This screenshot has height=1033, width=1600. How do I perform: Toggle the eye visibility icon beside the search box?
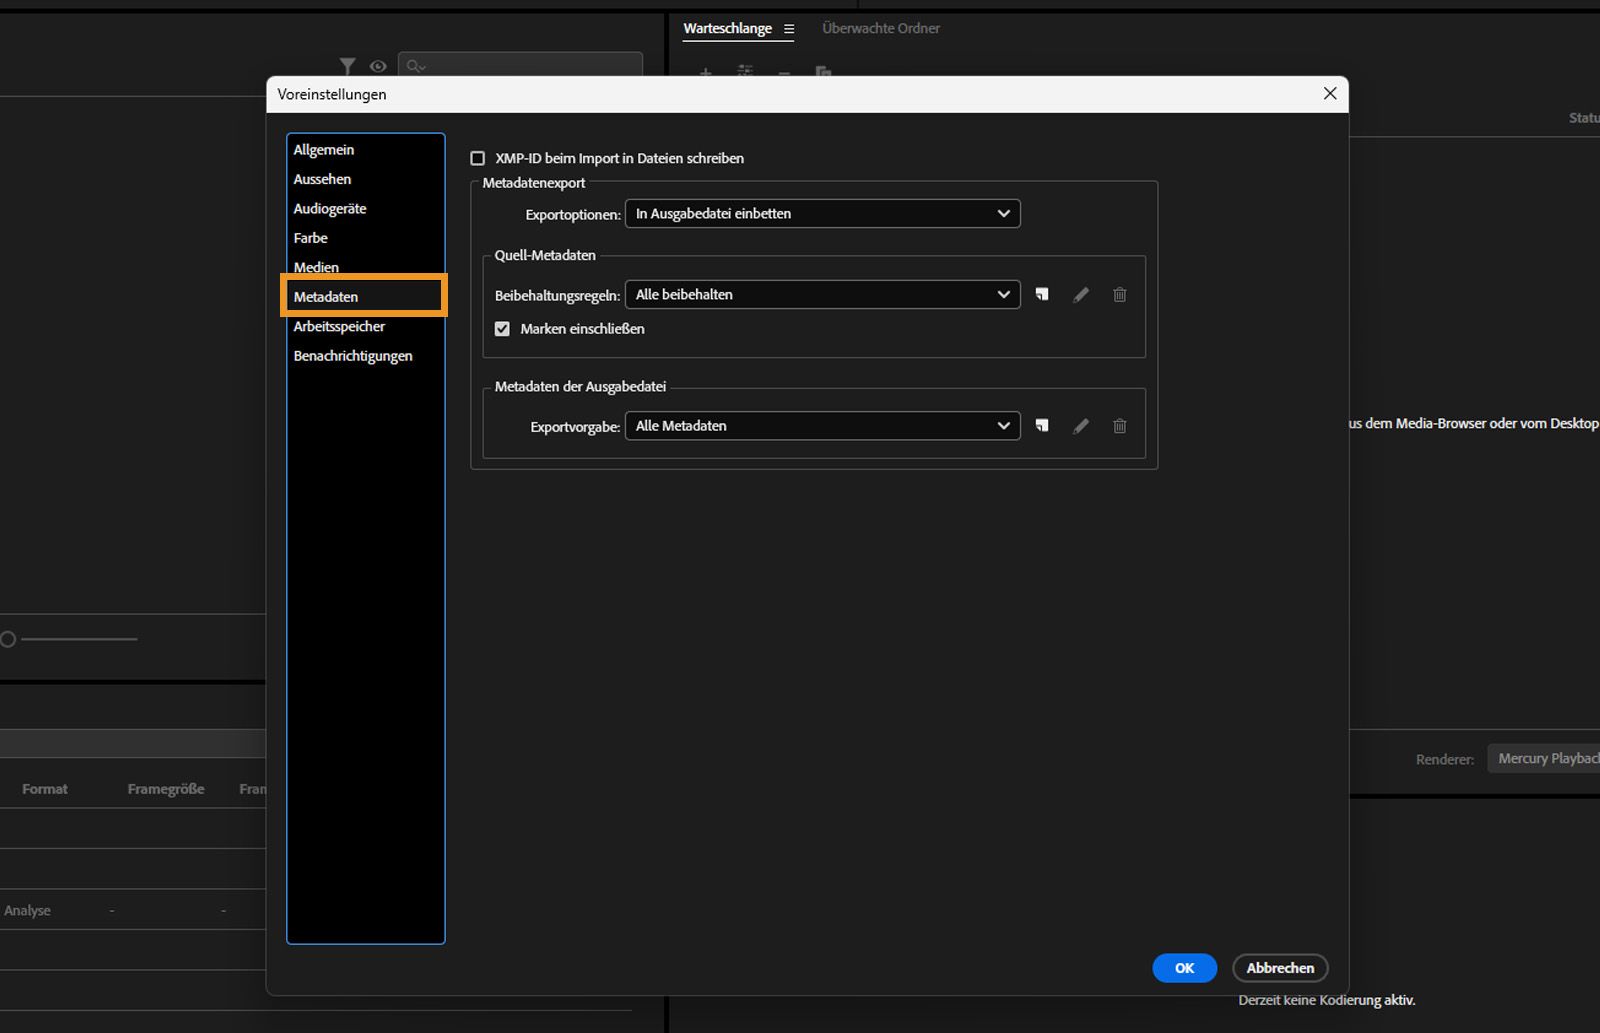tap(378, 66)
